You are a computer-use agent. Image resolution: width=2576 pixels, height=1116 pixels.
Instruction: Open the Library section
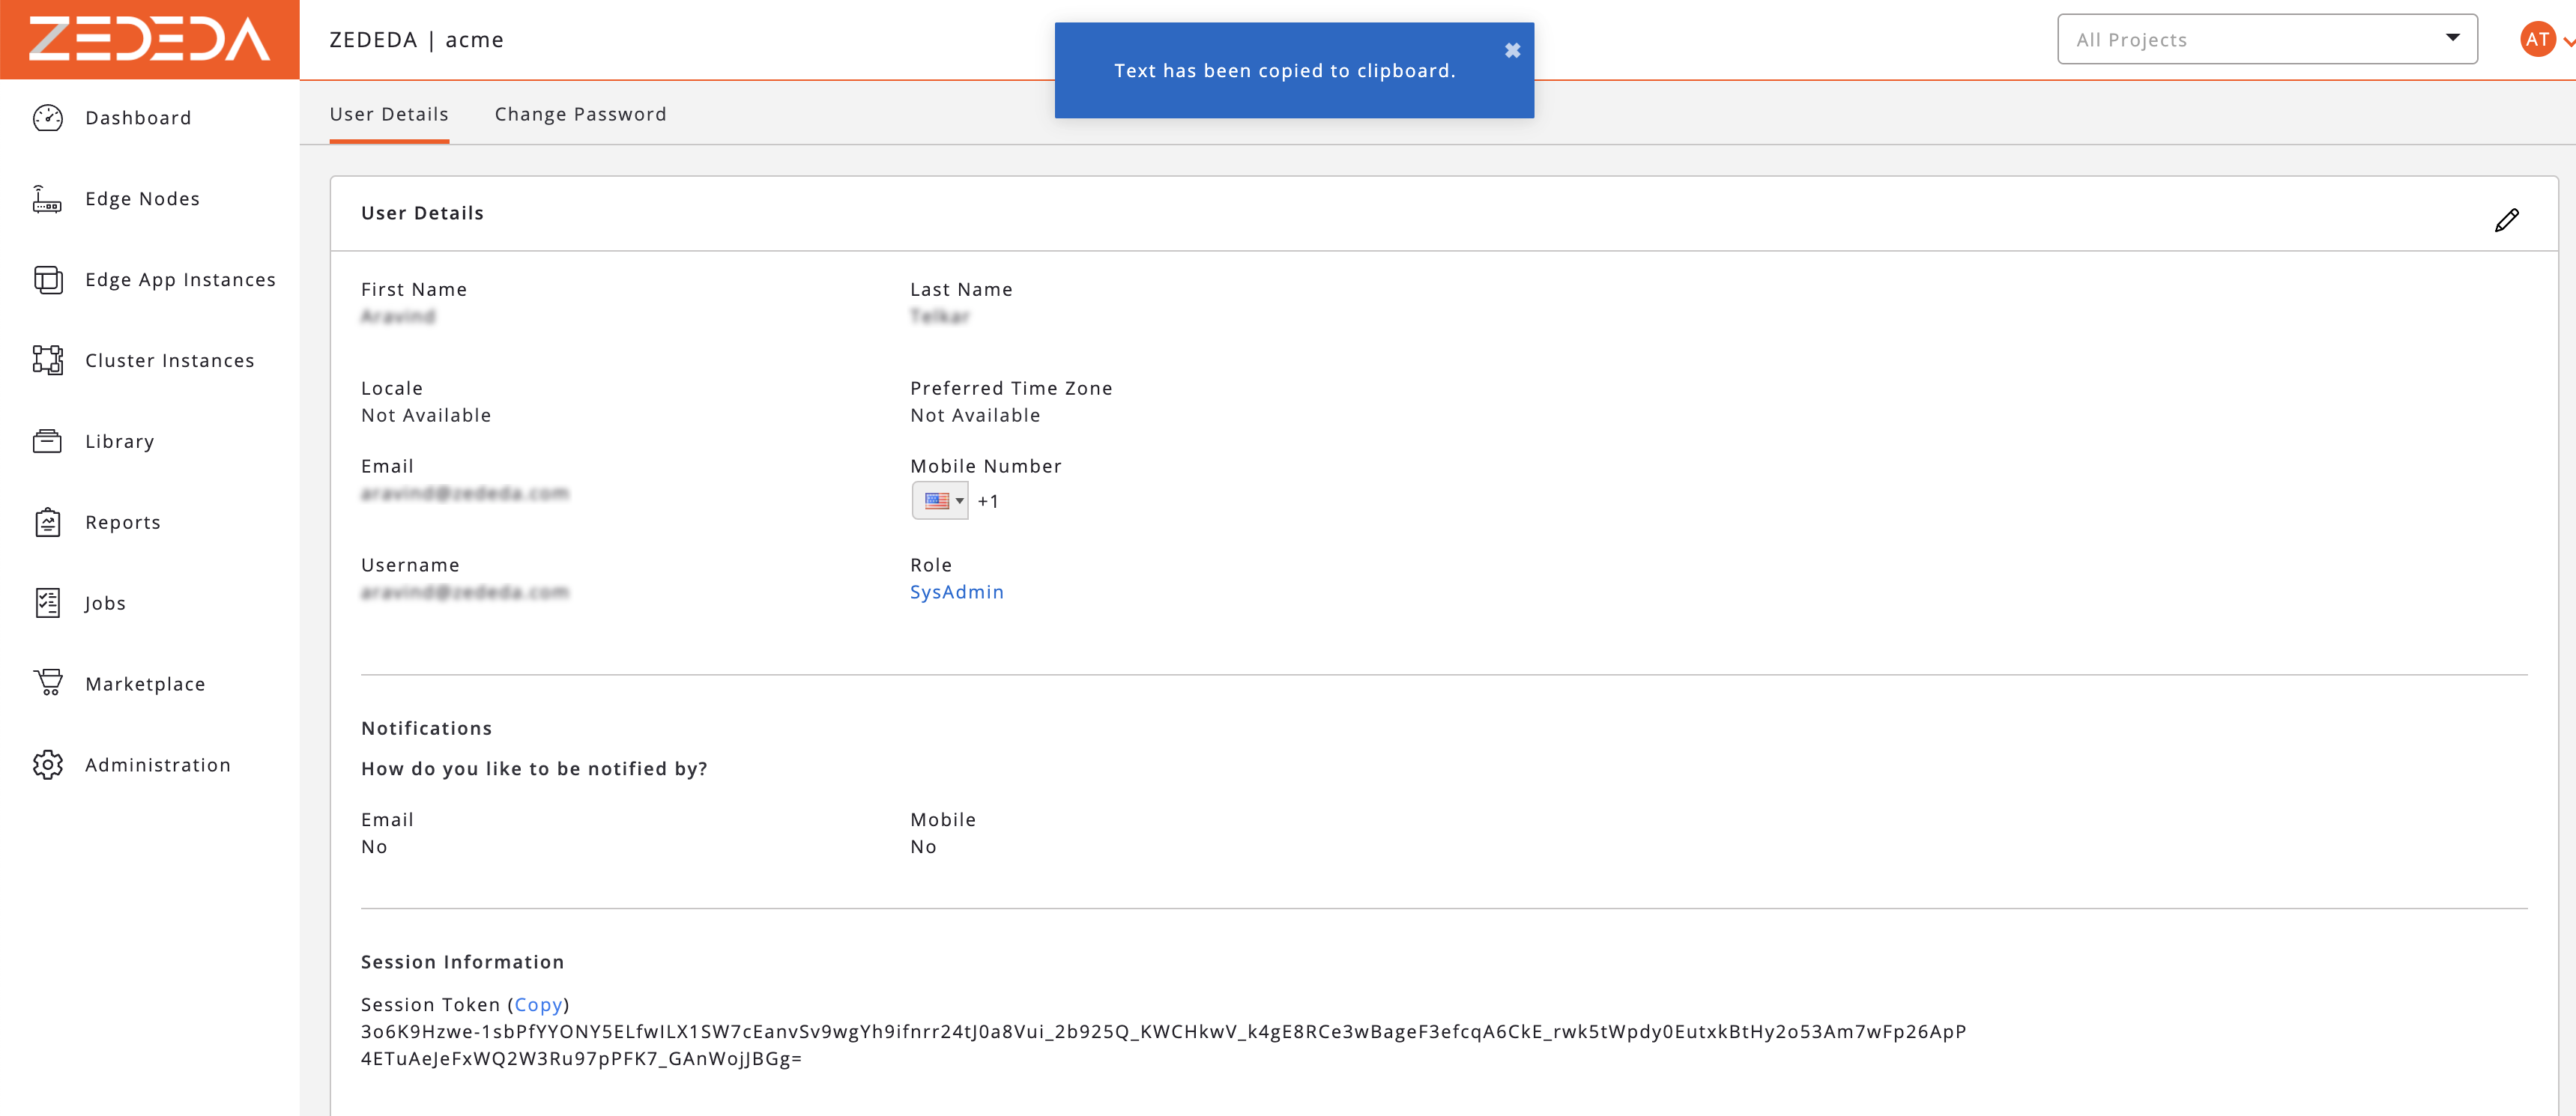pyautogui.click(x=119, y=441)
